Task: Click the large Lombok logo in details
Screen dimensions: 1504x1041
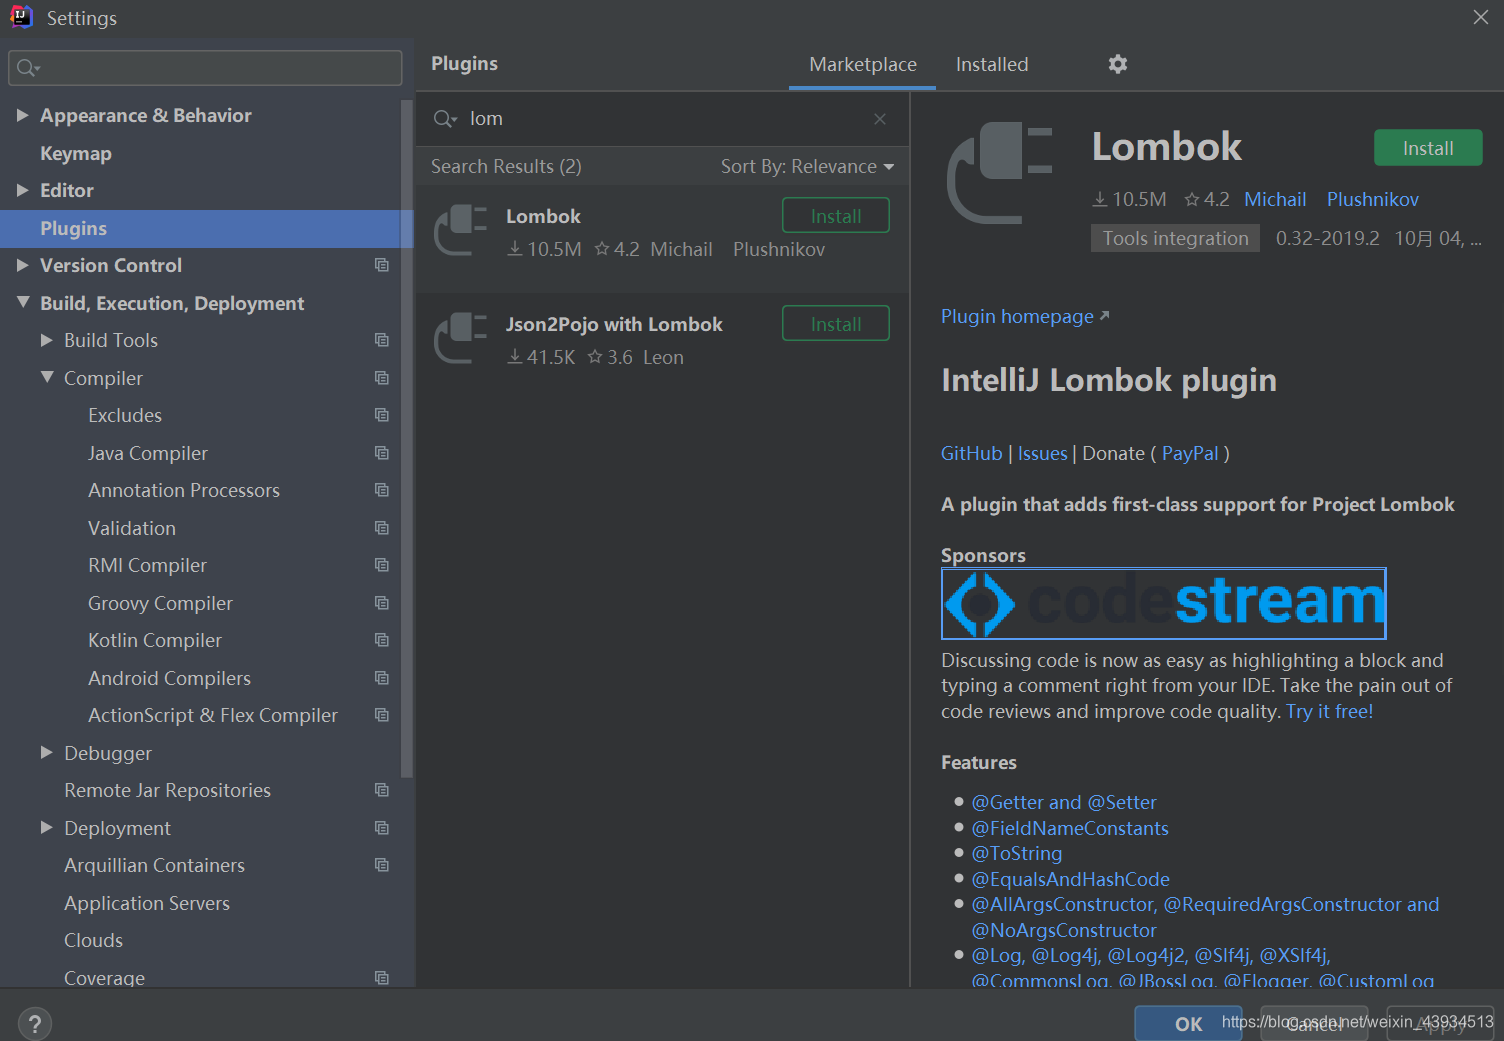Action: click(1000, 173)
